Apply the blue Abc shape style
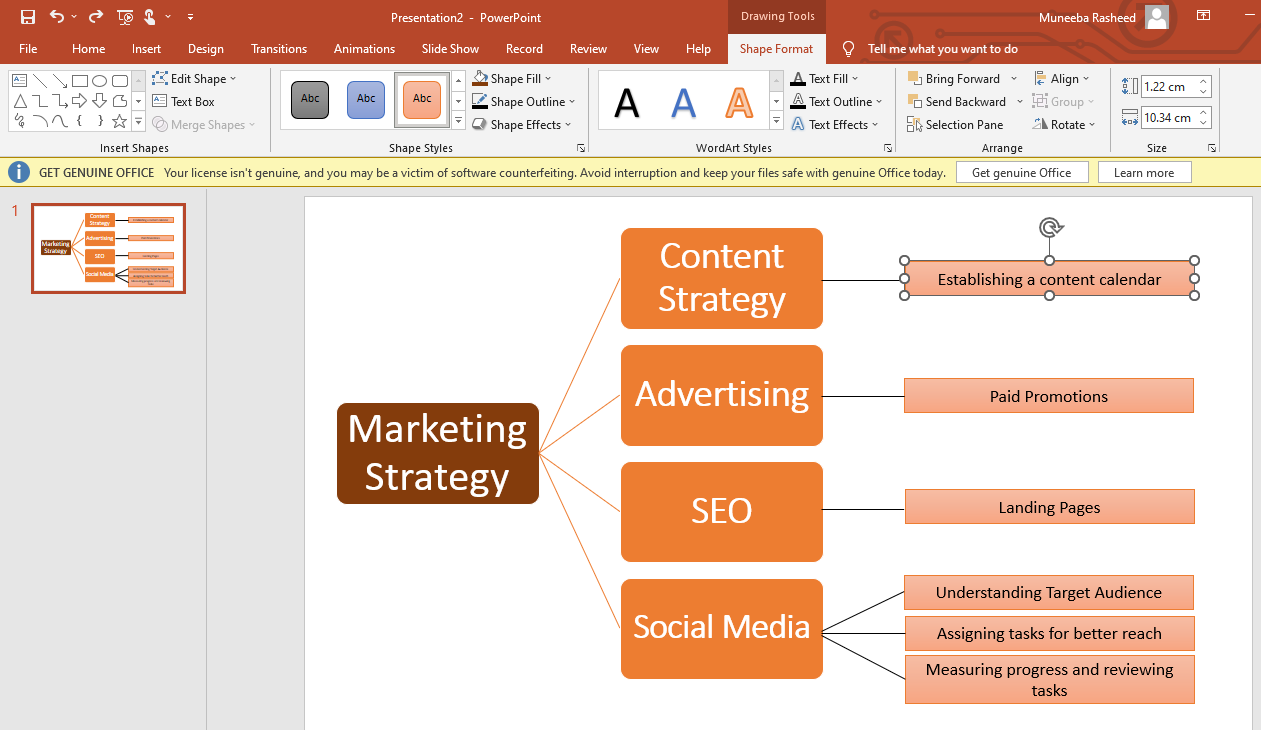This screenshot has height=730, width=1261. tap(366, 99)
